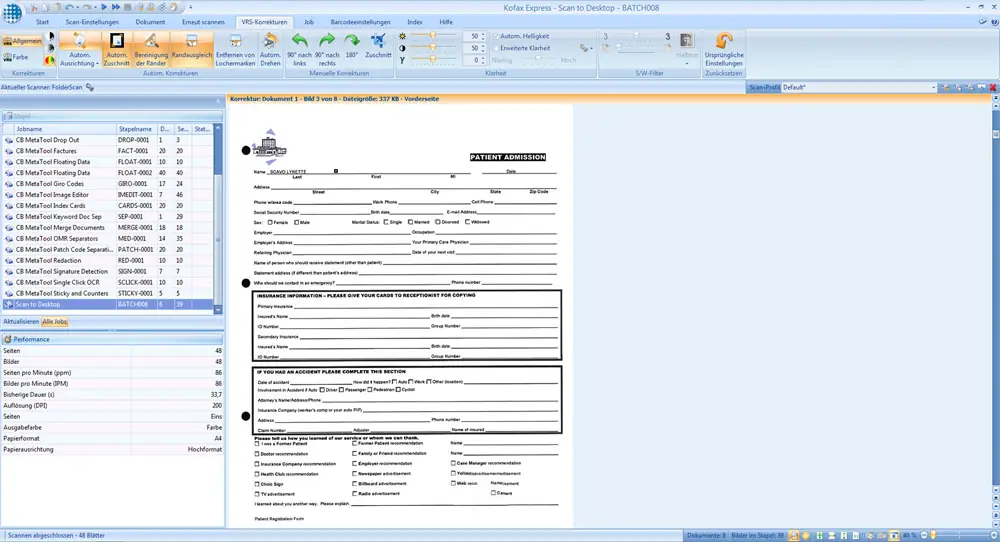Sort by Stapelname column header
The height and width of the screenshot is (542, 1000).
136,129
